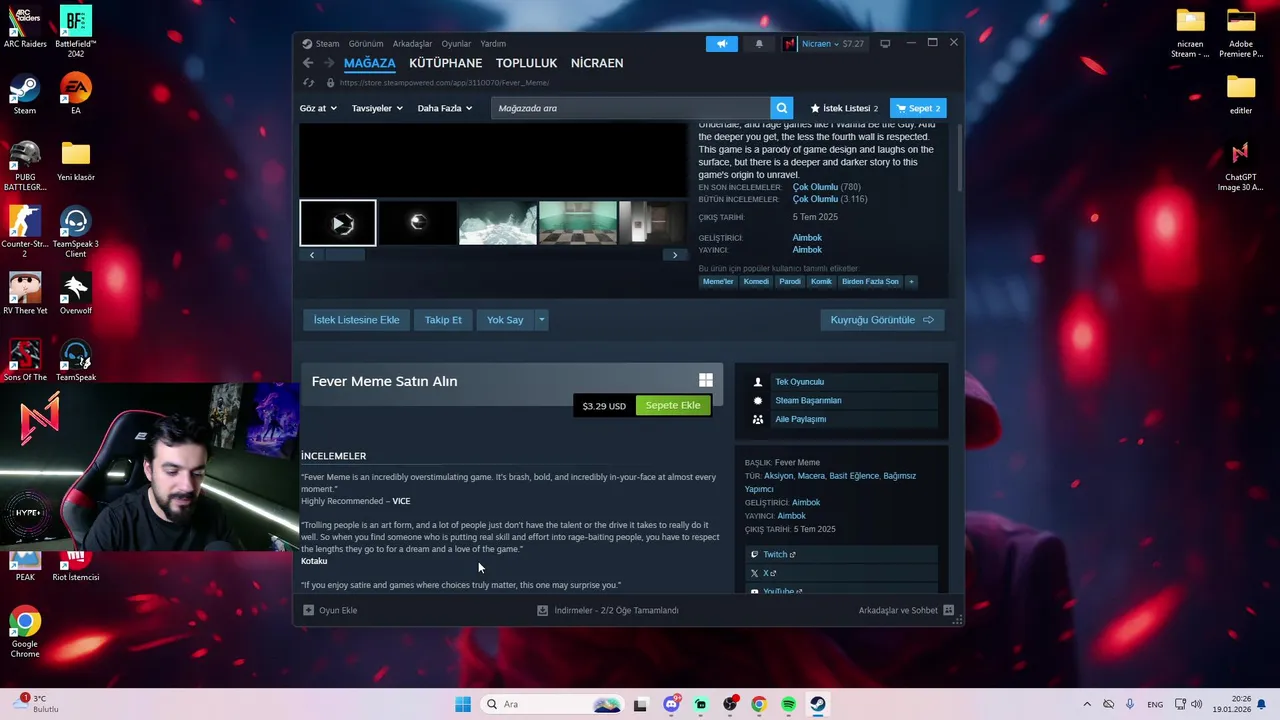Select the video trailer thumbnail

[338, 223]
